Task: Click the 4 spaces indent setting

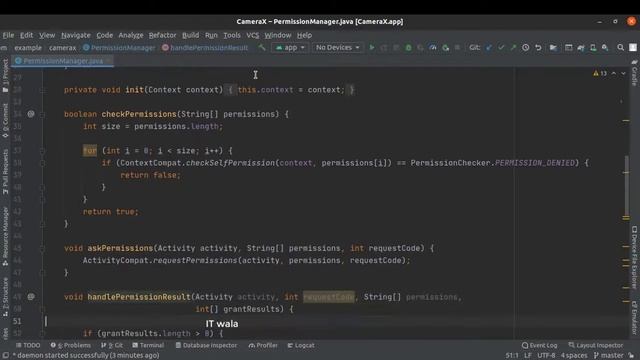Action: click(x=574, y=355)
